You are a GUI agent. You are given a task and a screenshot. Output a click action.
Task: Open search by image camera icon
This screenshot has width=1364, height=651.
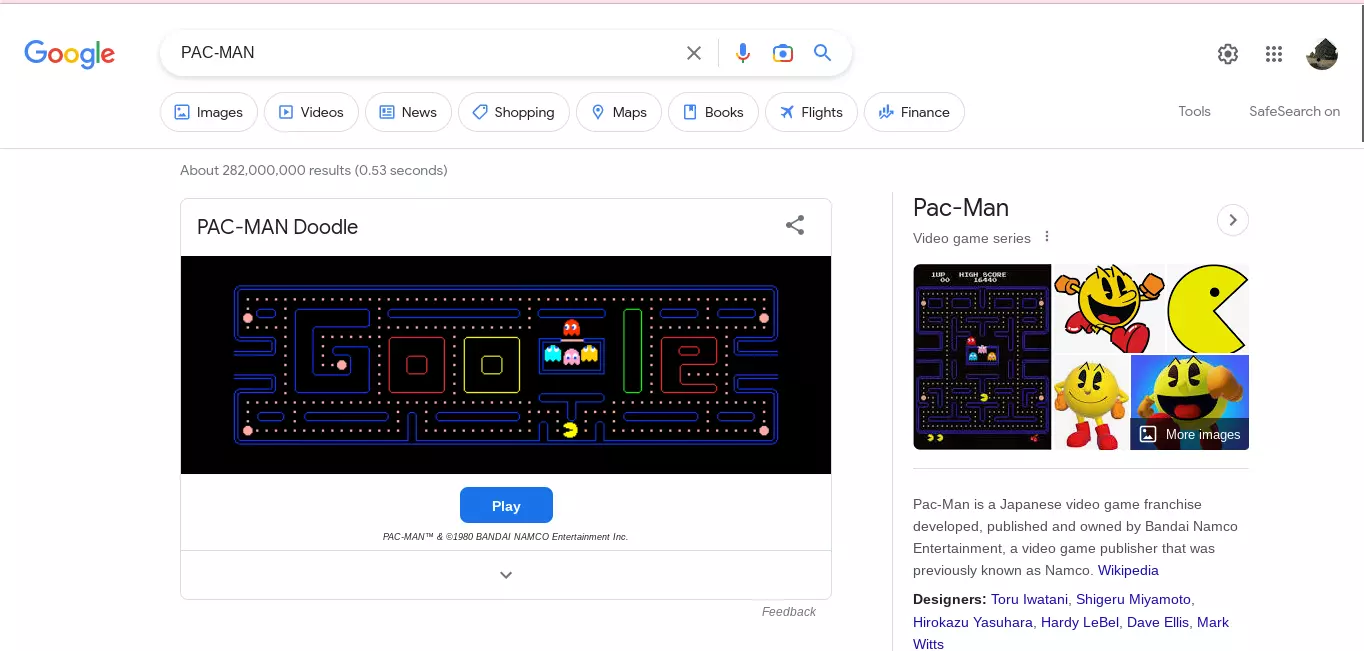(783, 53)
